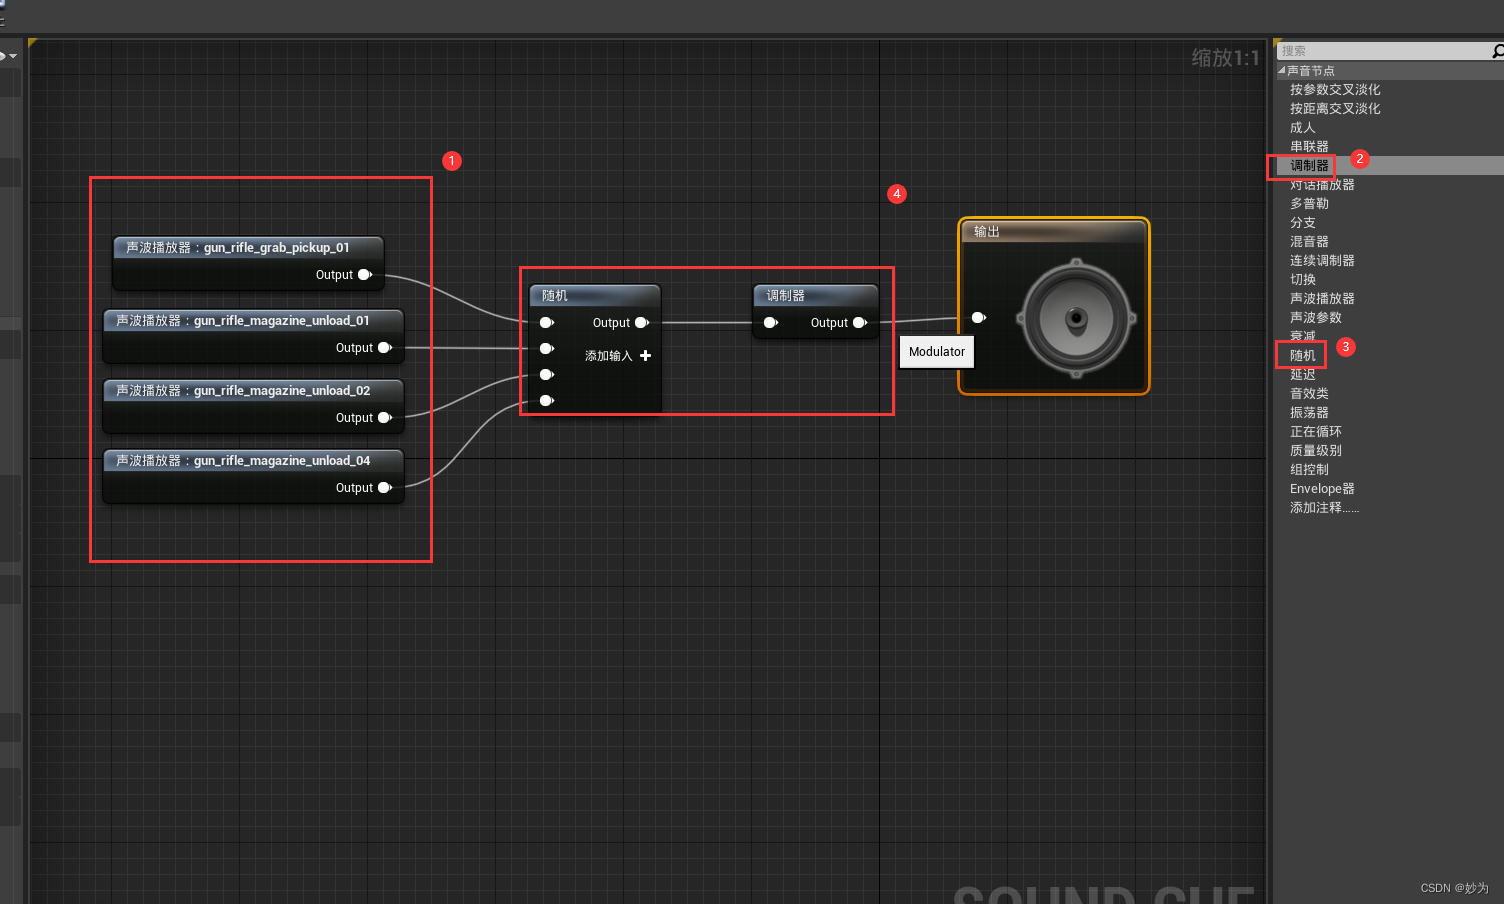Click the plus icon beside 添加输入

[646, 356]
